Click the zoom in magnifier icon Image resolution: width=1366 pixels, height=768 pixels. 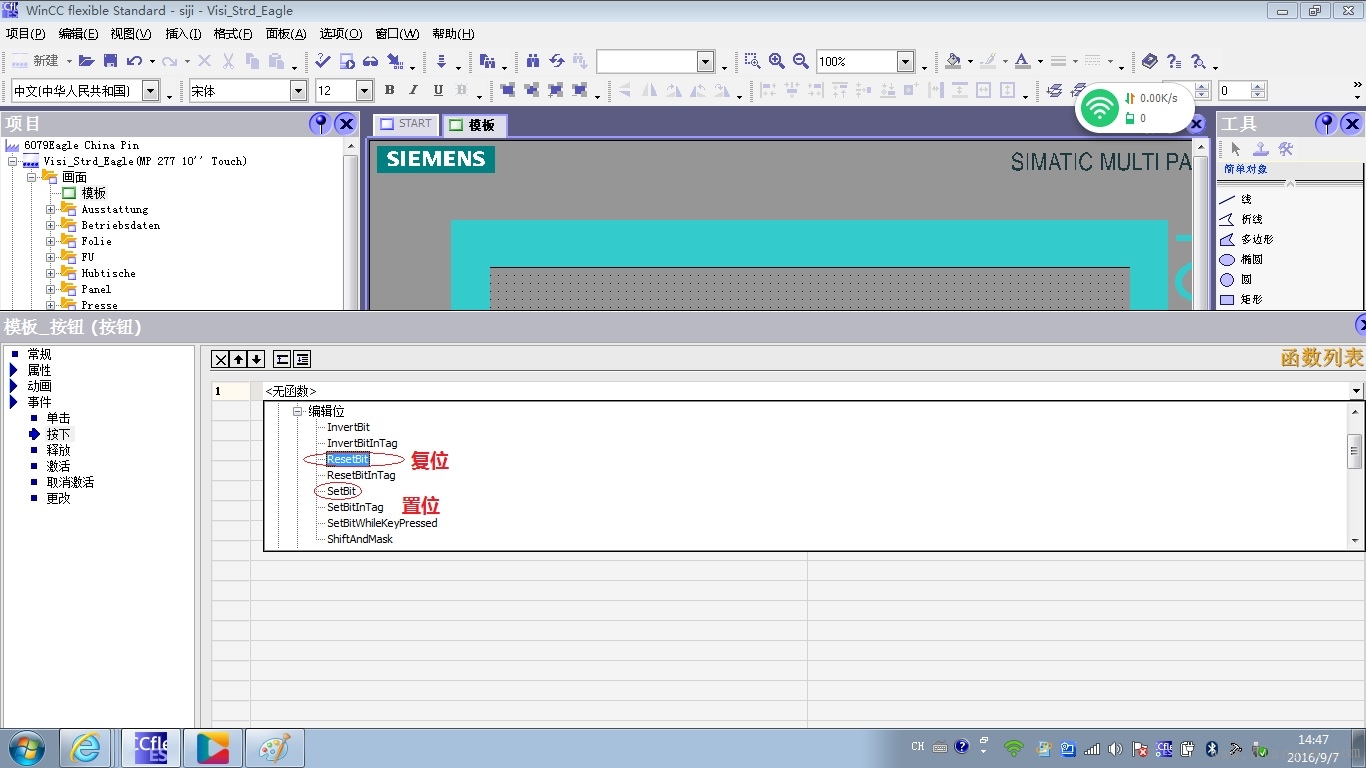pos(776,61)
